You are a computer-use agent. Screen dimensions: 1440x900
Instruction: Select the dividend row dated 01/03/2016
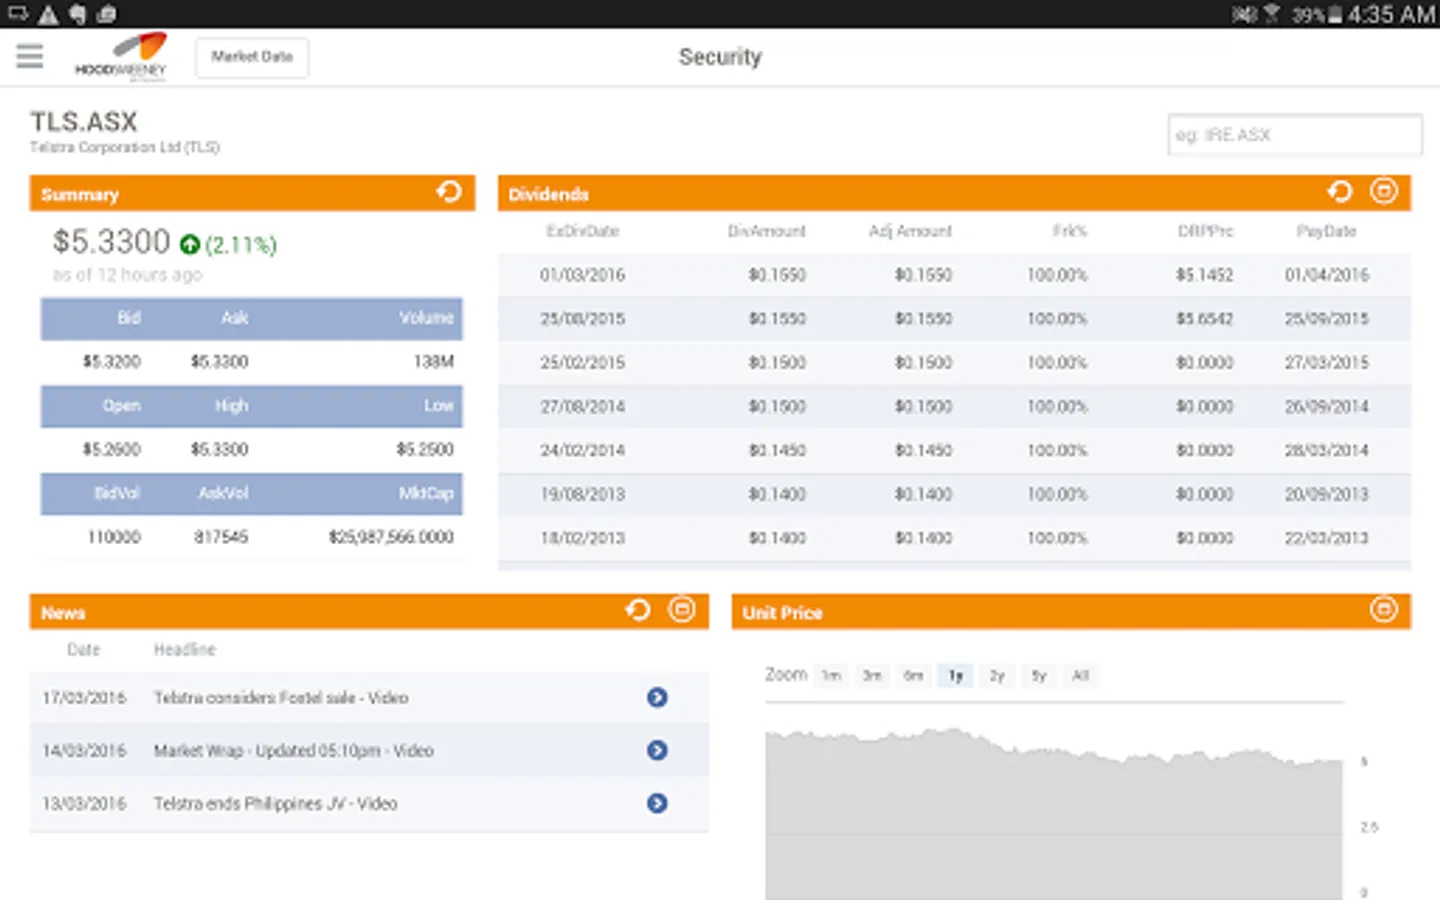coord(954,275)
